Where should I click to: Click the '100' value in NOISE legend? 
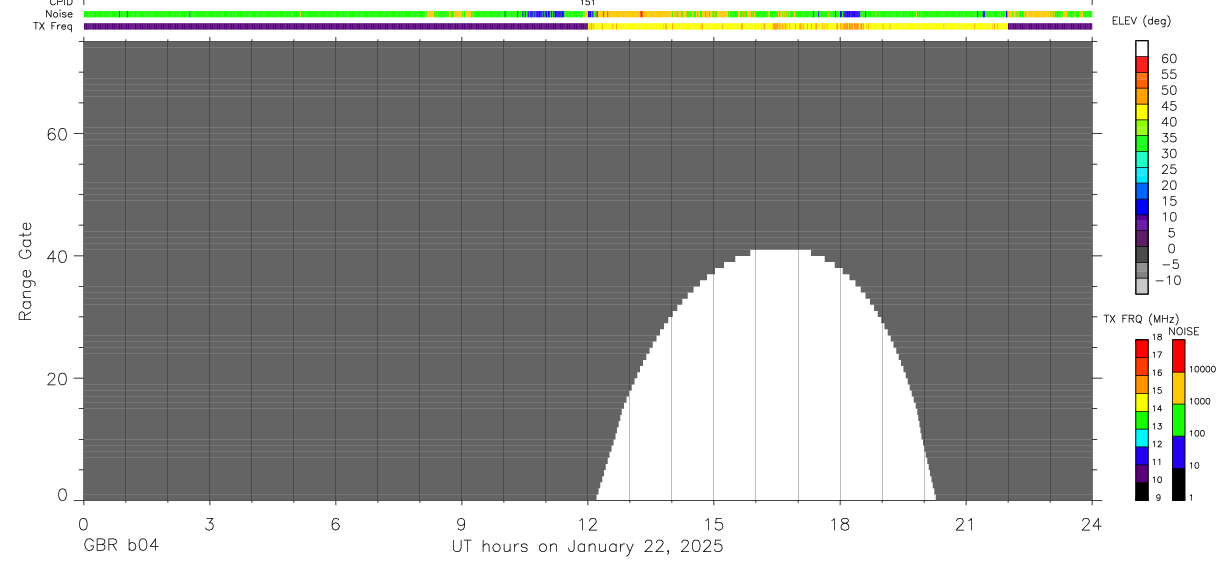pos(1196,433)
